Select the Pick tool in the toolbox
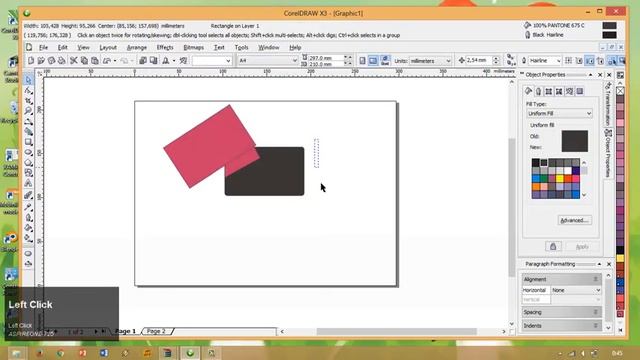640x360 pixels. tap(28, 80)
